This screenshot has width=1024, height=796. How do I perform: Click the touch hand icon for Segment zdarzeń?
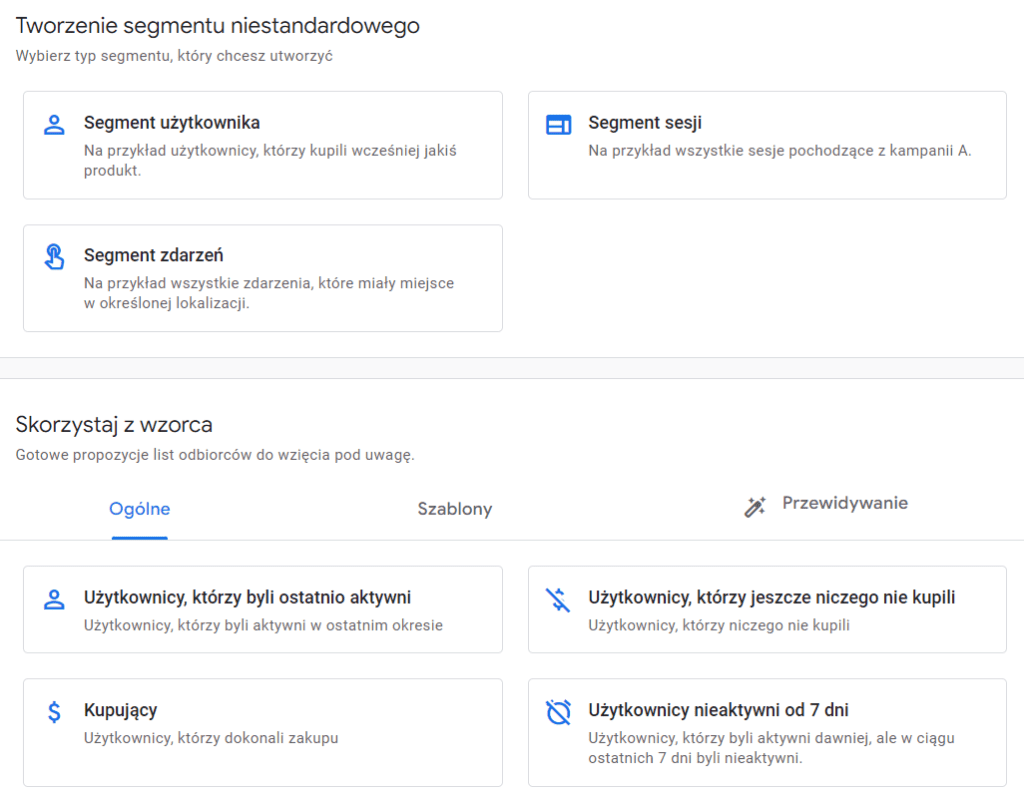pyautogui.click(x=54, y=257)
